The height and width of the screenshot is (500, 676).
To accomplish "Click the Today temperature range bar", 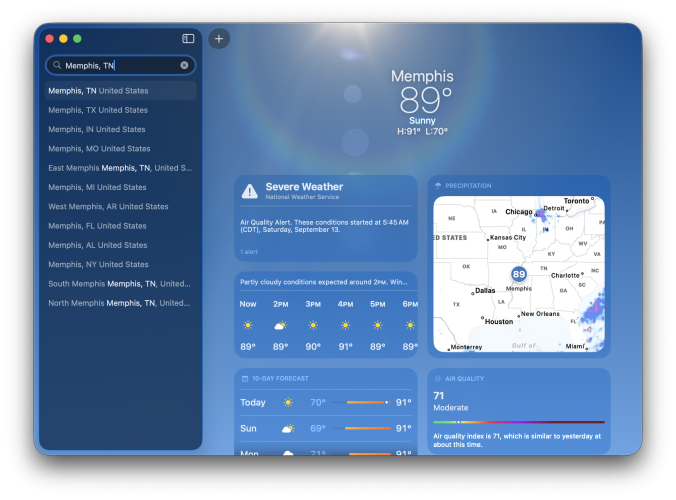I will point(366,402).
